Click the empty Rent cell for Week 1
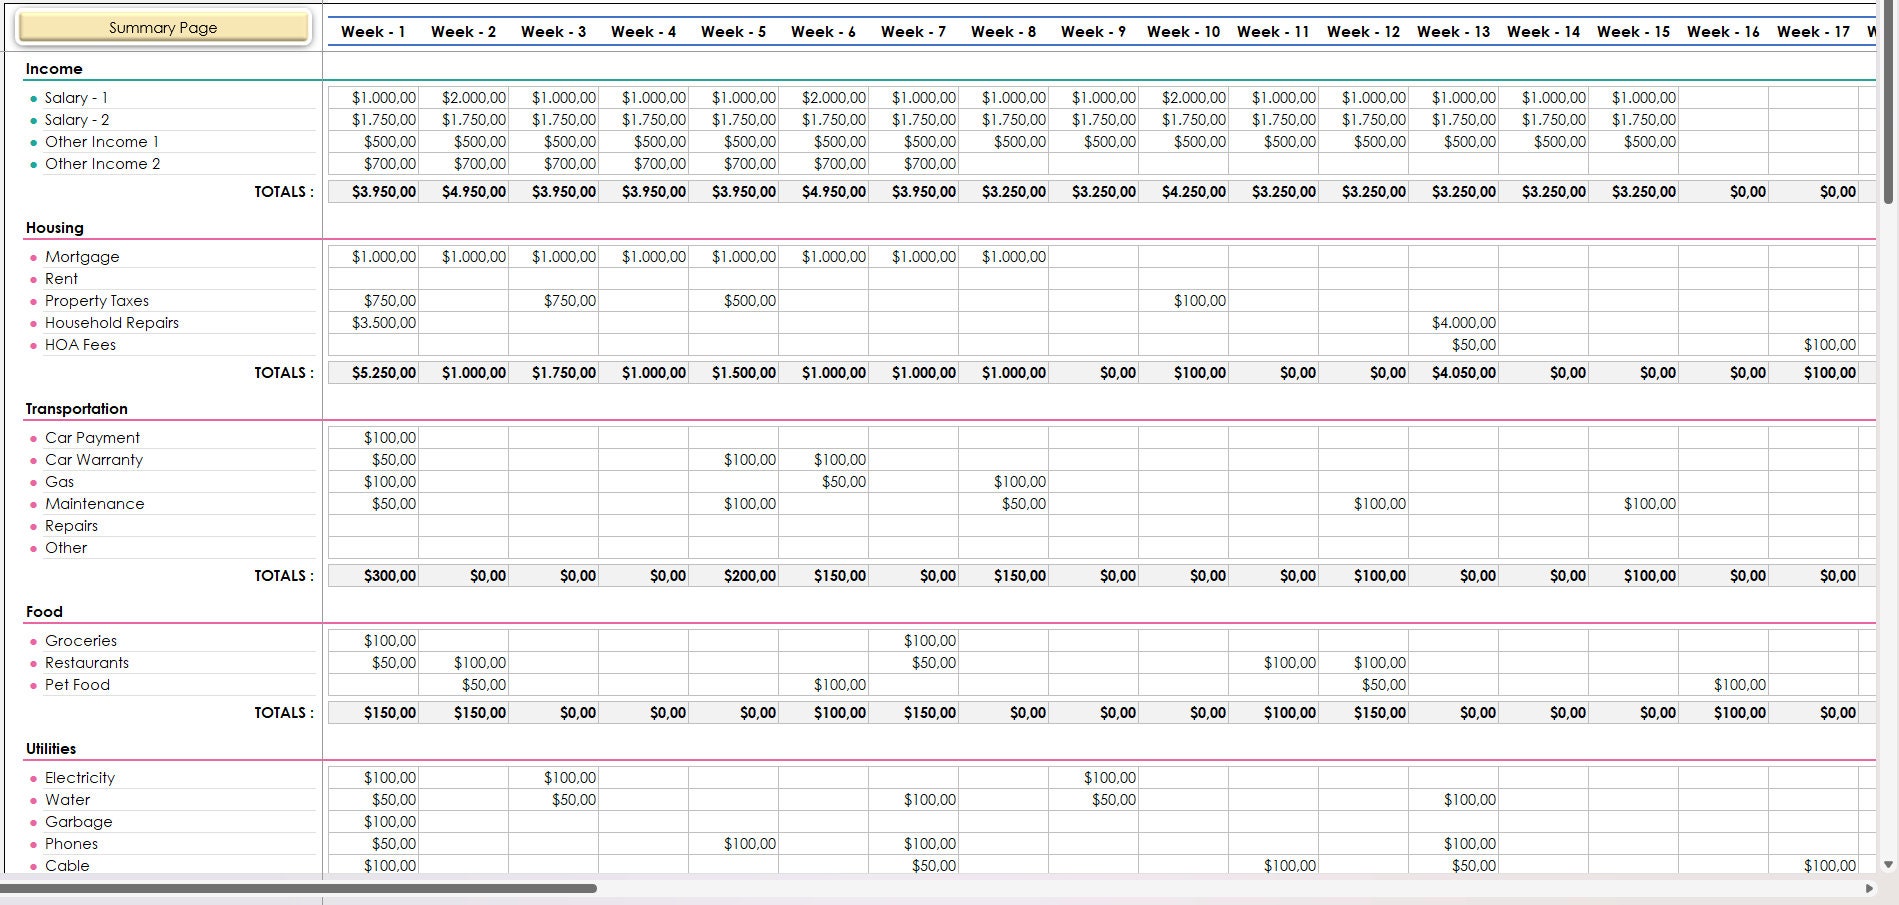 pos(374,279)
